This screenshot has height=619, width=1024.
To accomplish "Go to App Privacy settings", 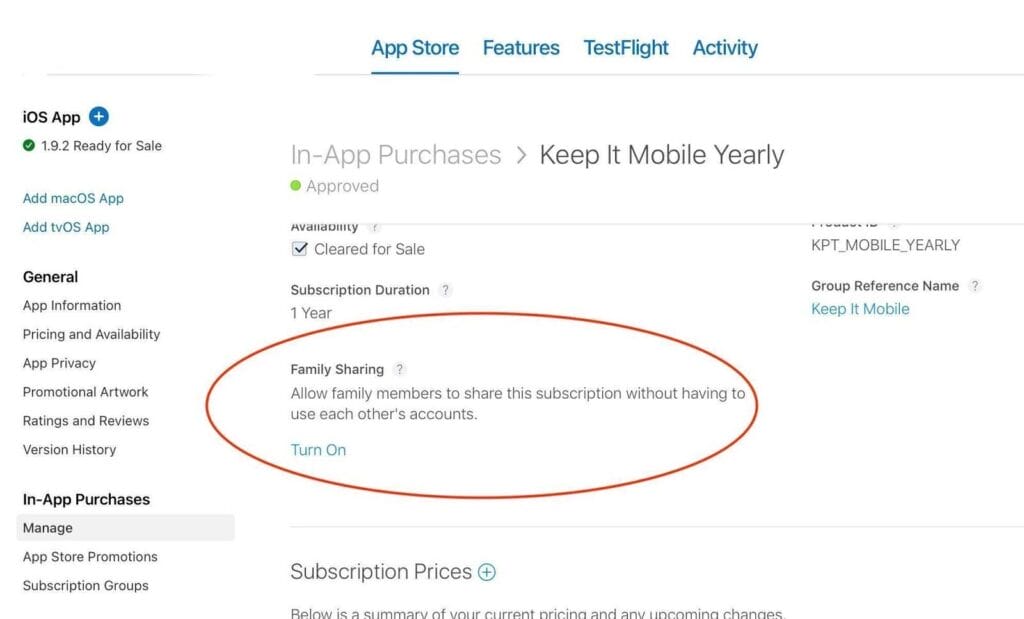I will (x=59, y=363).
